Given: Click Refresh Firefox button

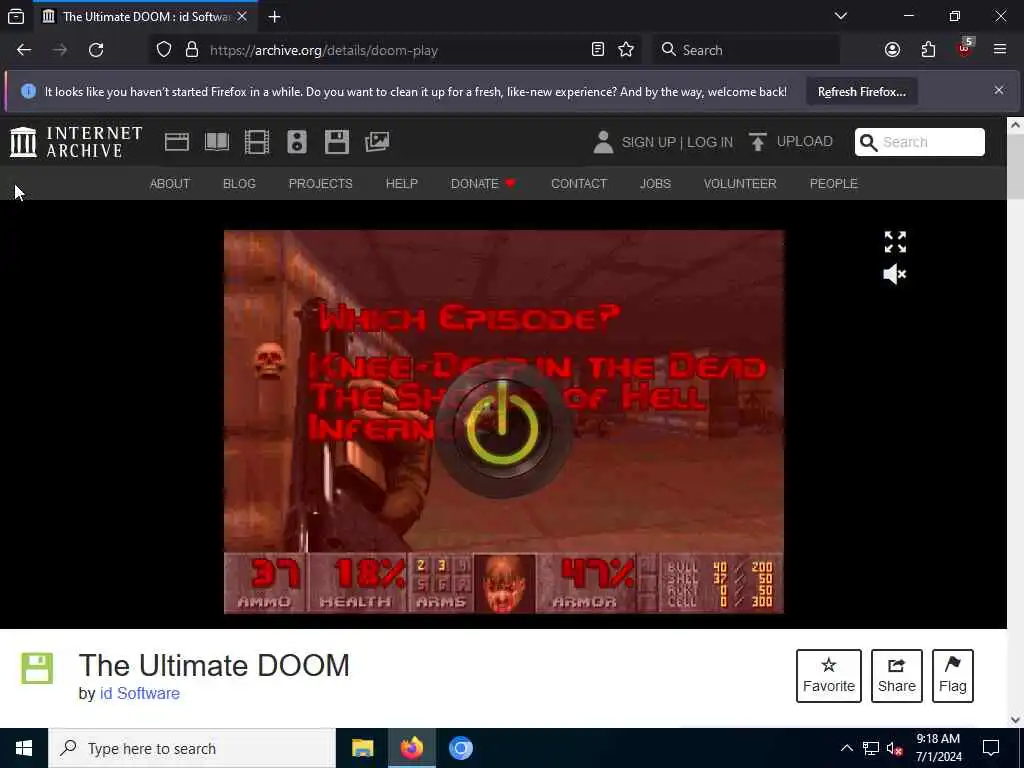Looking at the screenshot, I should point(861,92).
